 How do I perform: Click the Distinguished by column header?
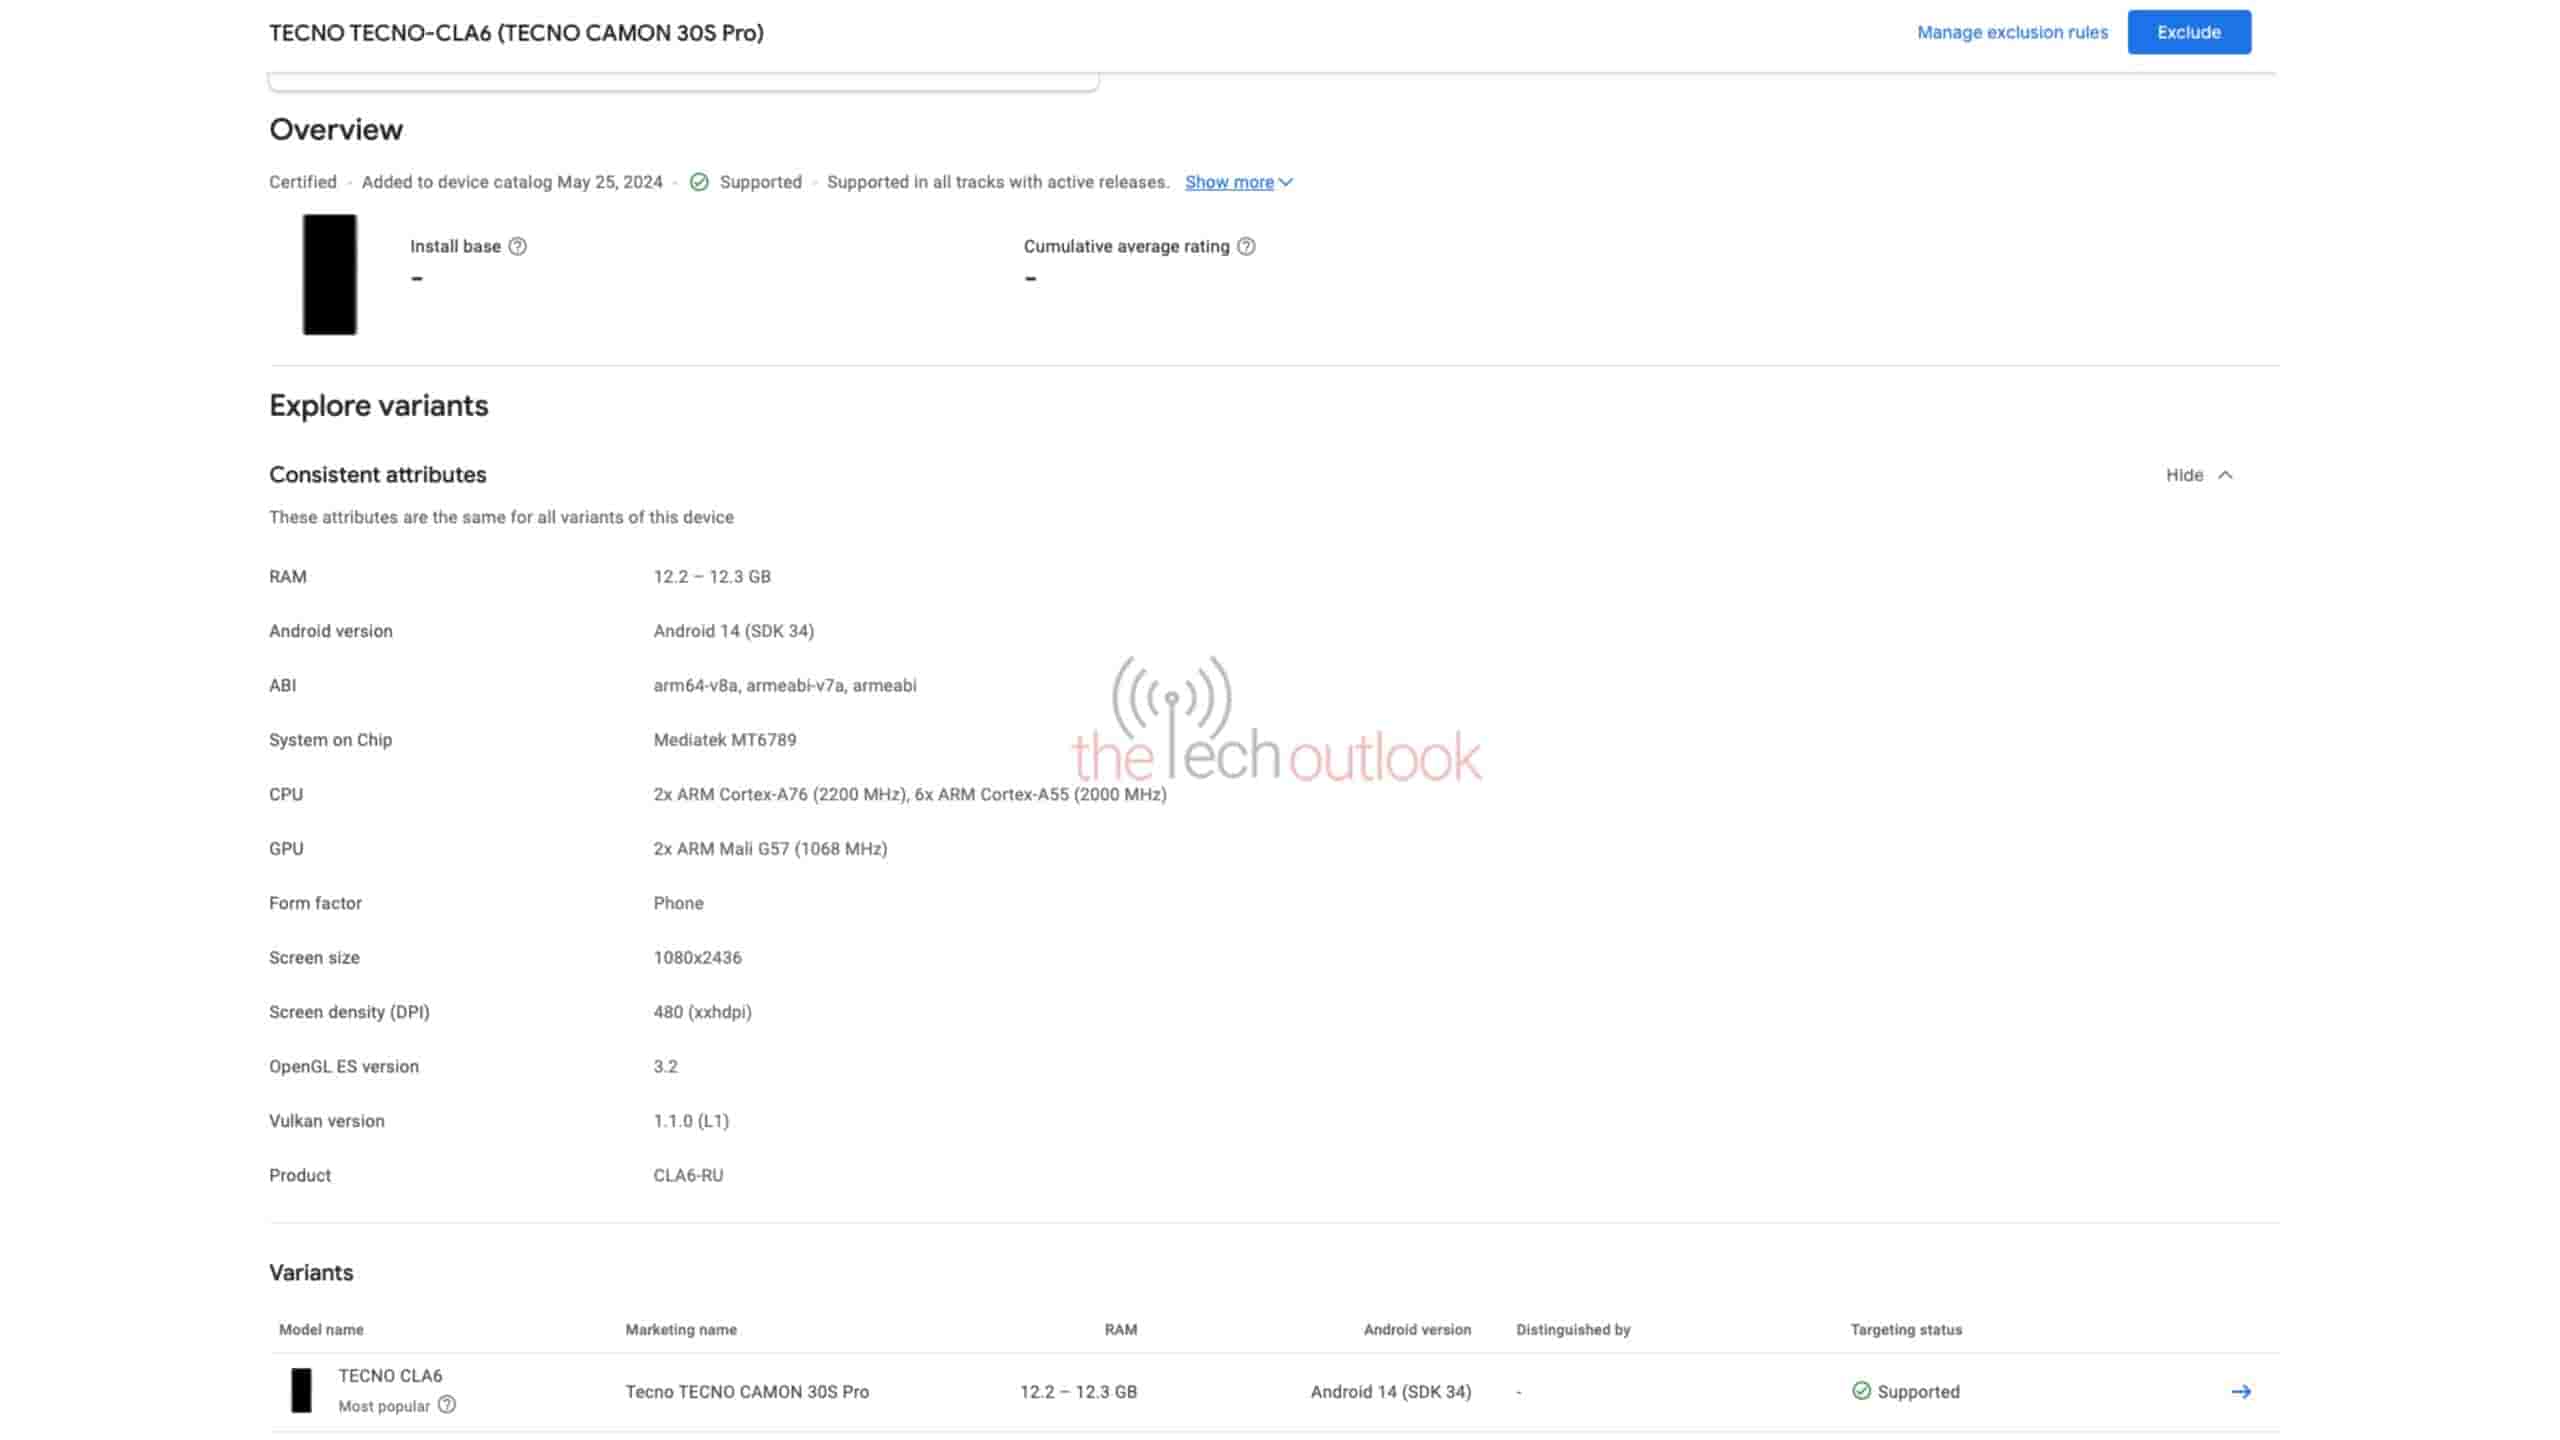coord(1573,1329)
